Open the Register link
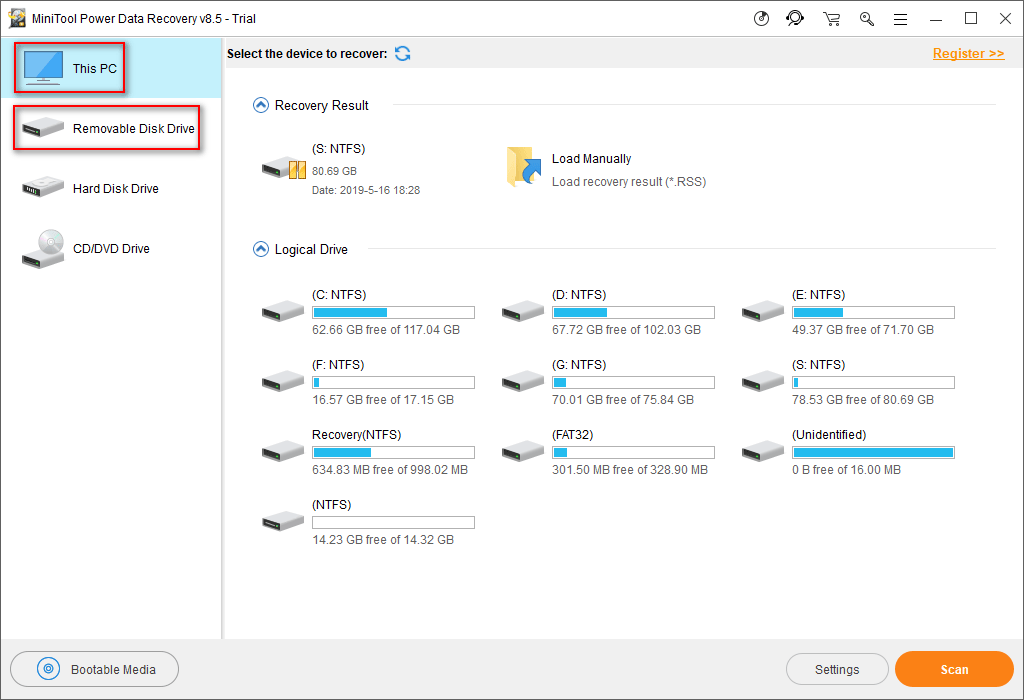The height and width of the screenshot is (700, 1024). tap(968, 53)
